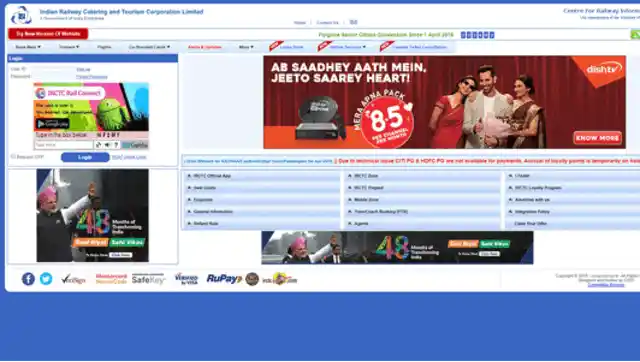Open the Alerts & Updates menu item
Viewport: 640px width, 362px height.
[205, 47]
